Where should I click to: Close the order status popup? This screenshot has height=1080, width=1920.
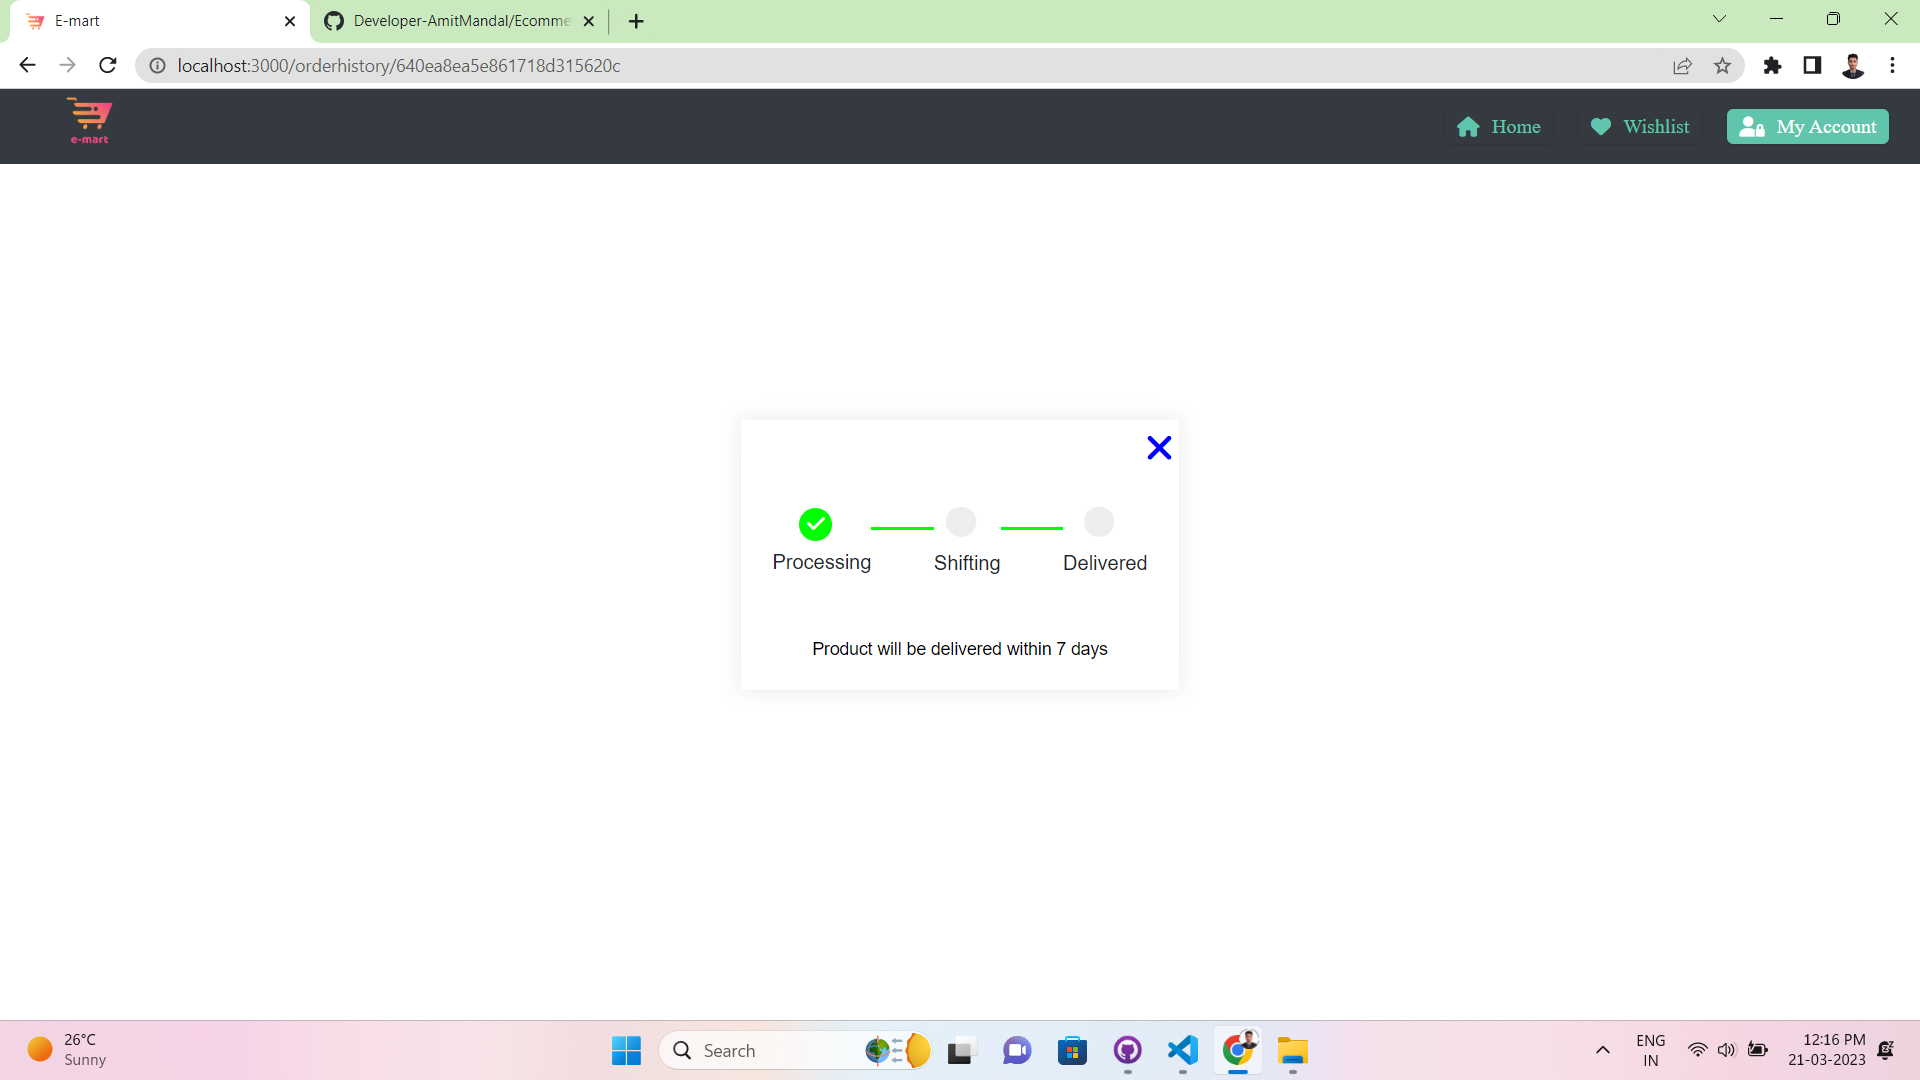coord(1159,448)
